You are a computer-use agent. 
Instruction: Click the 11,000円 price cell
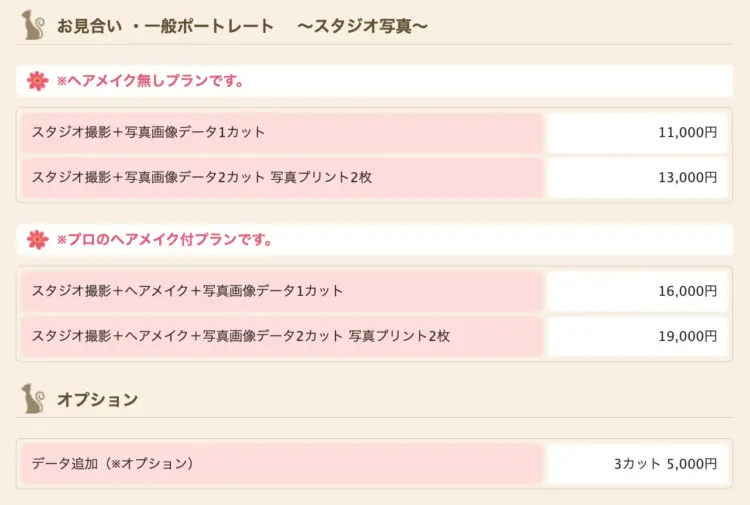637,132
